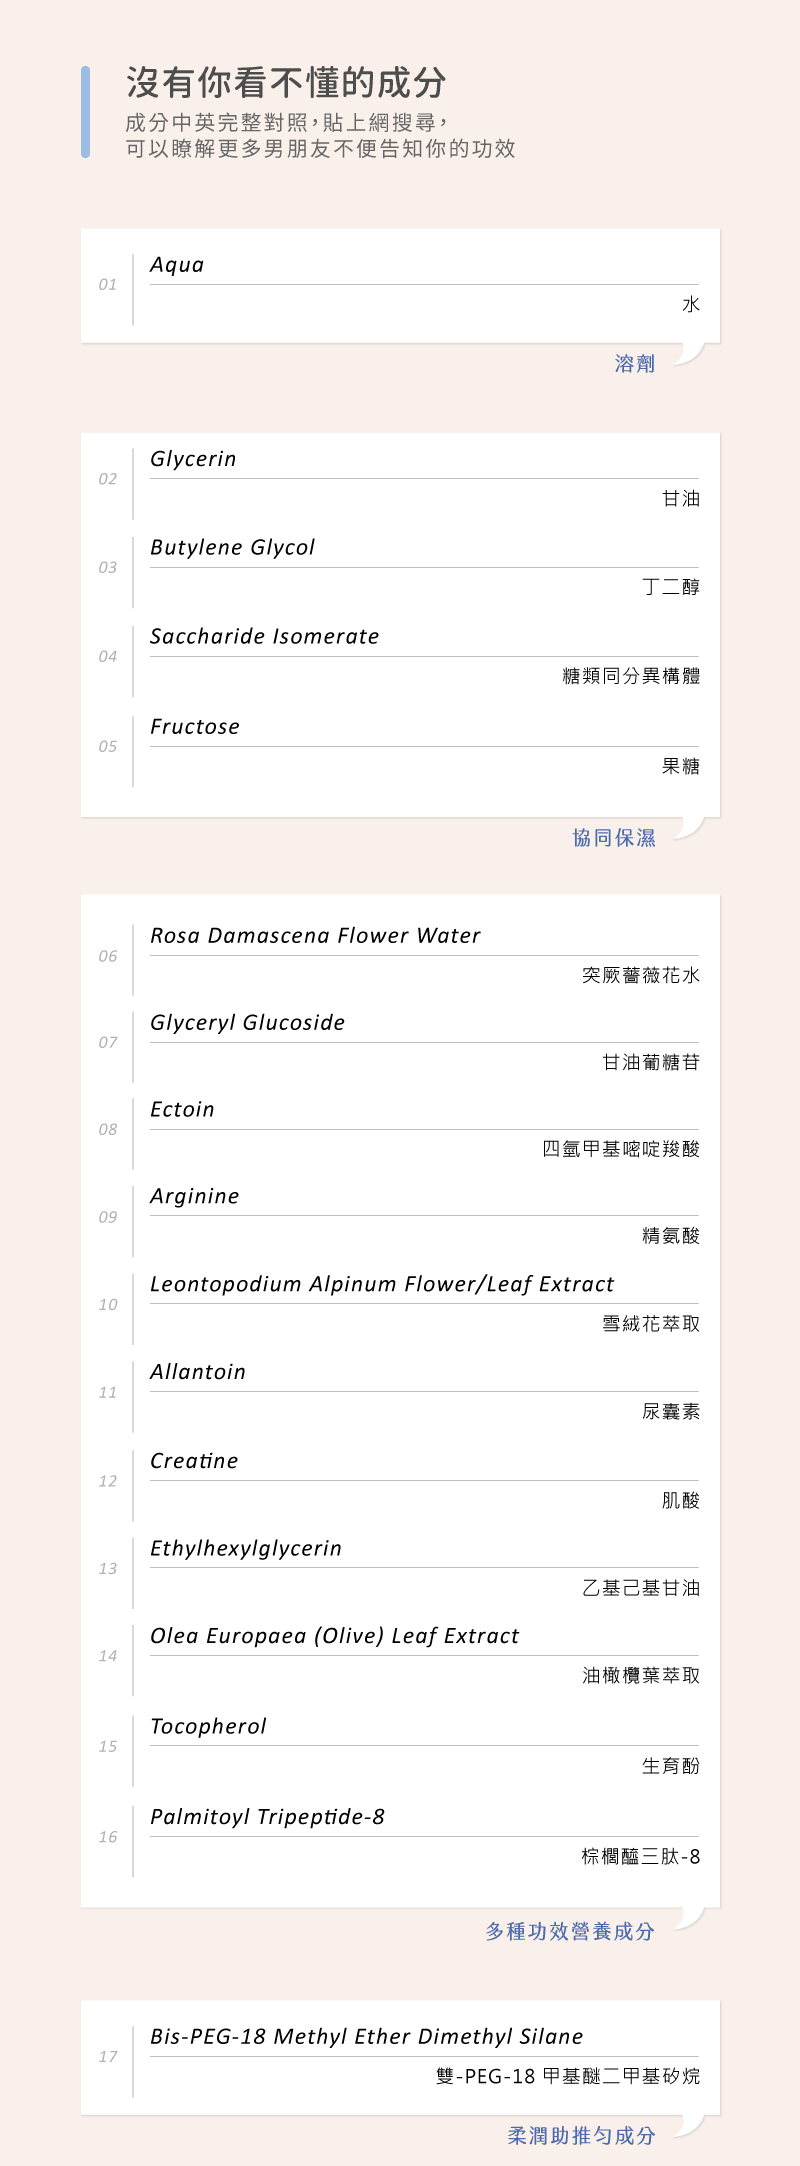
Task: Click the 沒有你看不懂的成分 heading
Action: [x=286, y=83]
